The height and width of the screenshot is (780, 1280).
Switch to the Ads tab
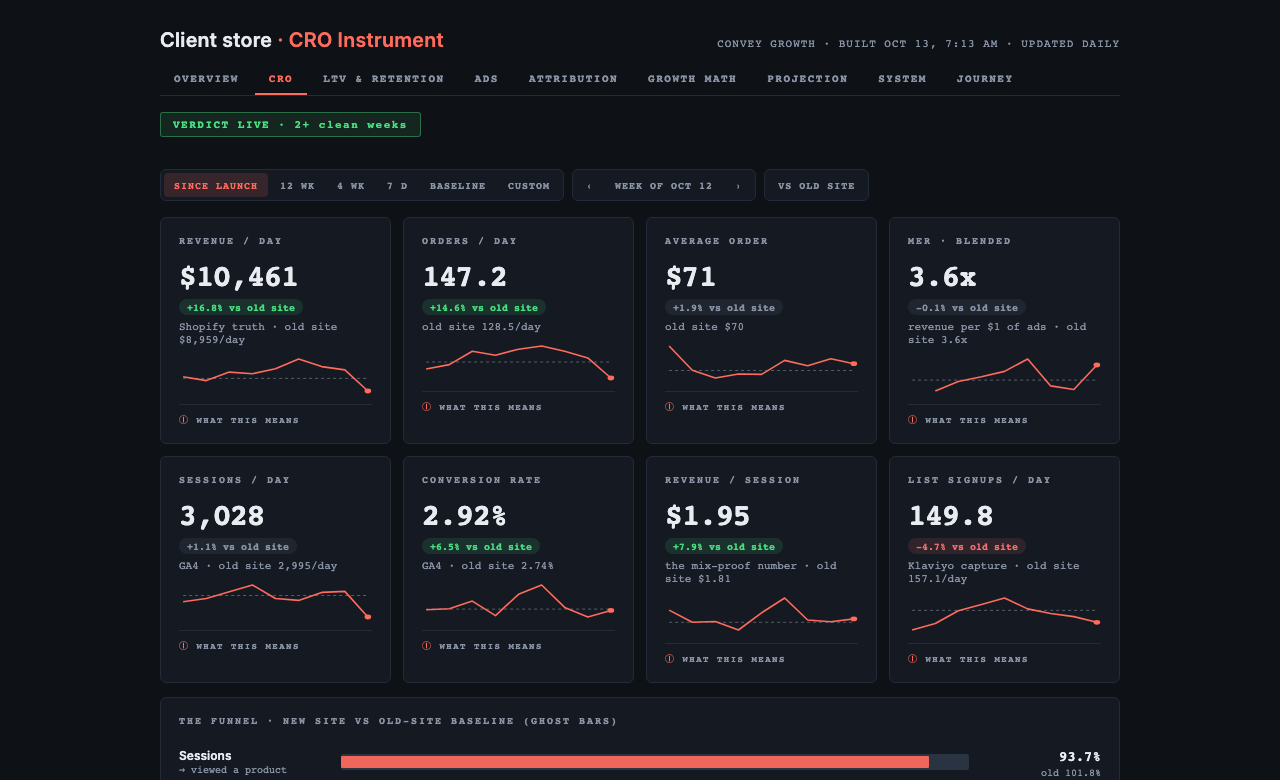point(486,79)
